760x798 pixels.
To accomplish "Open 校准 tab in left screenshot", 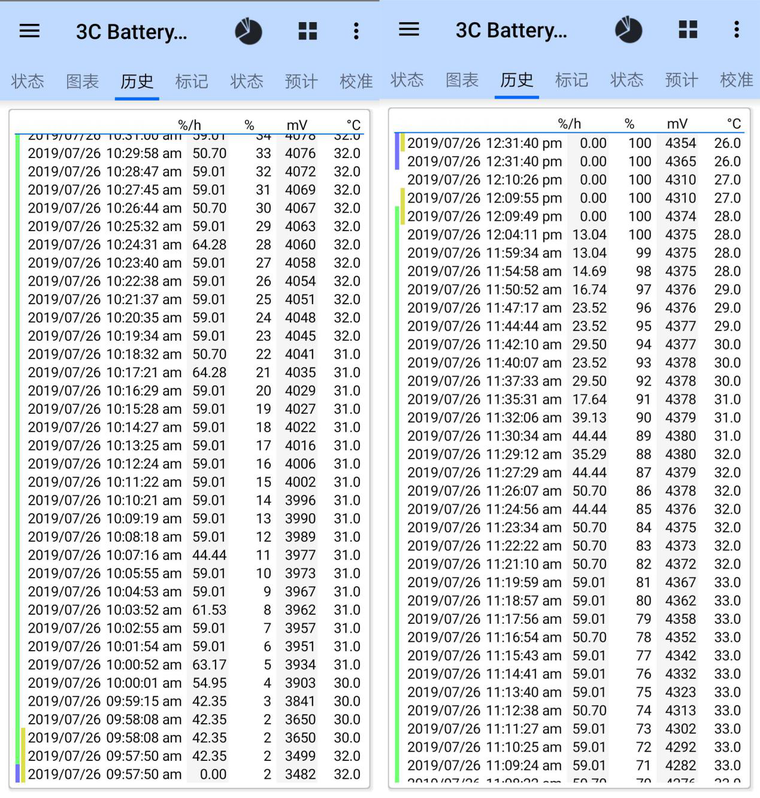I will [356, 81].
